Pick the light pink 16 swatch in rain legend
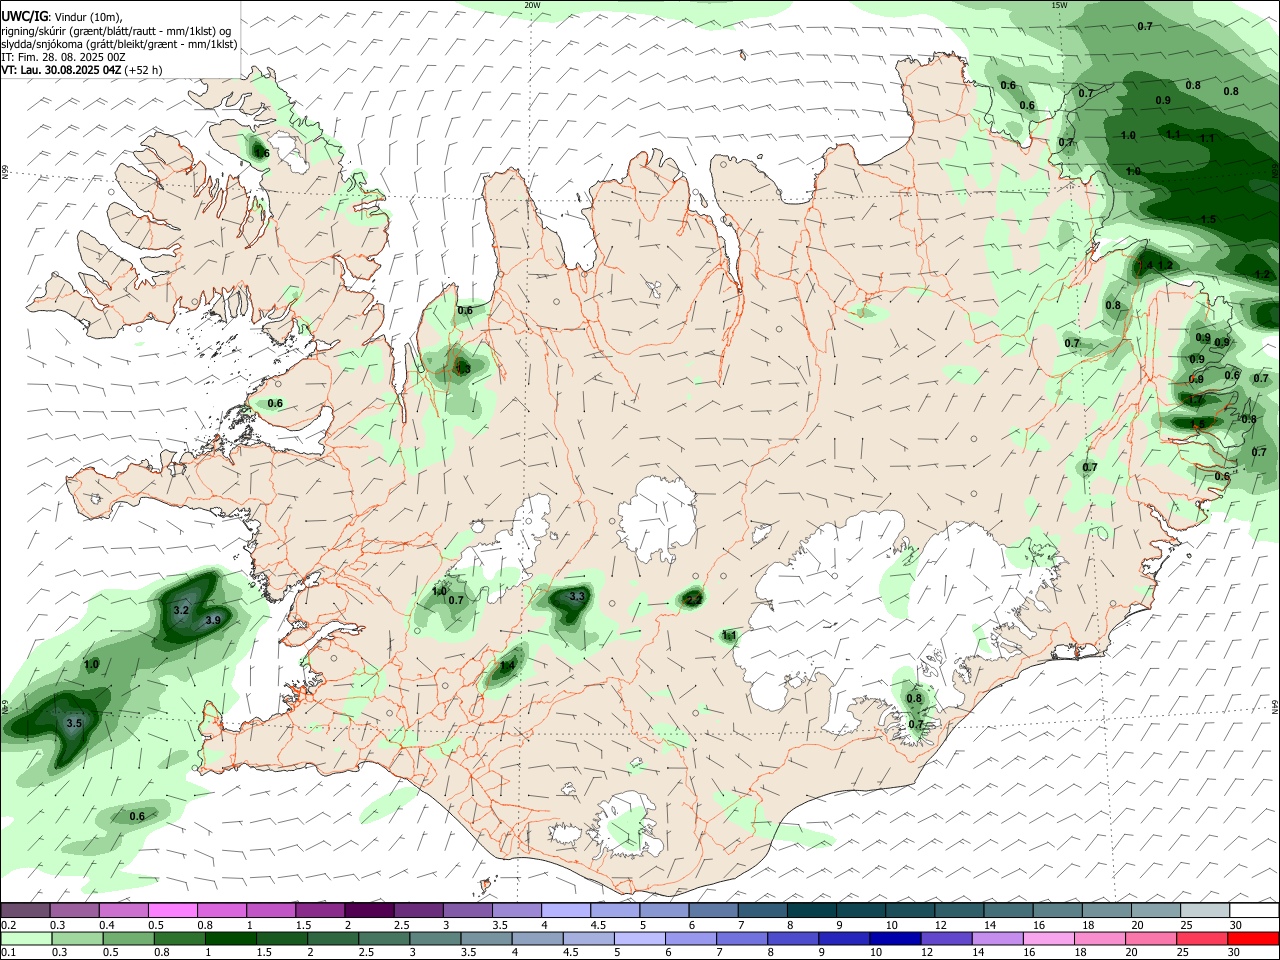The image size is (1280, 960). click(1049, 938)
